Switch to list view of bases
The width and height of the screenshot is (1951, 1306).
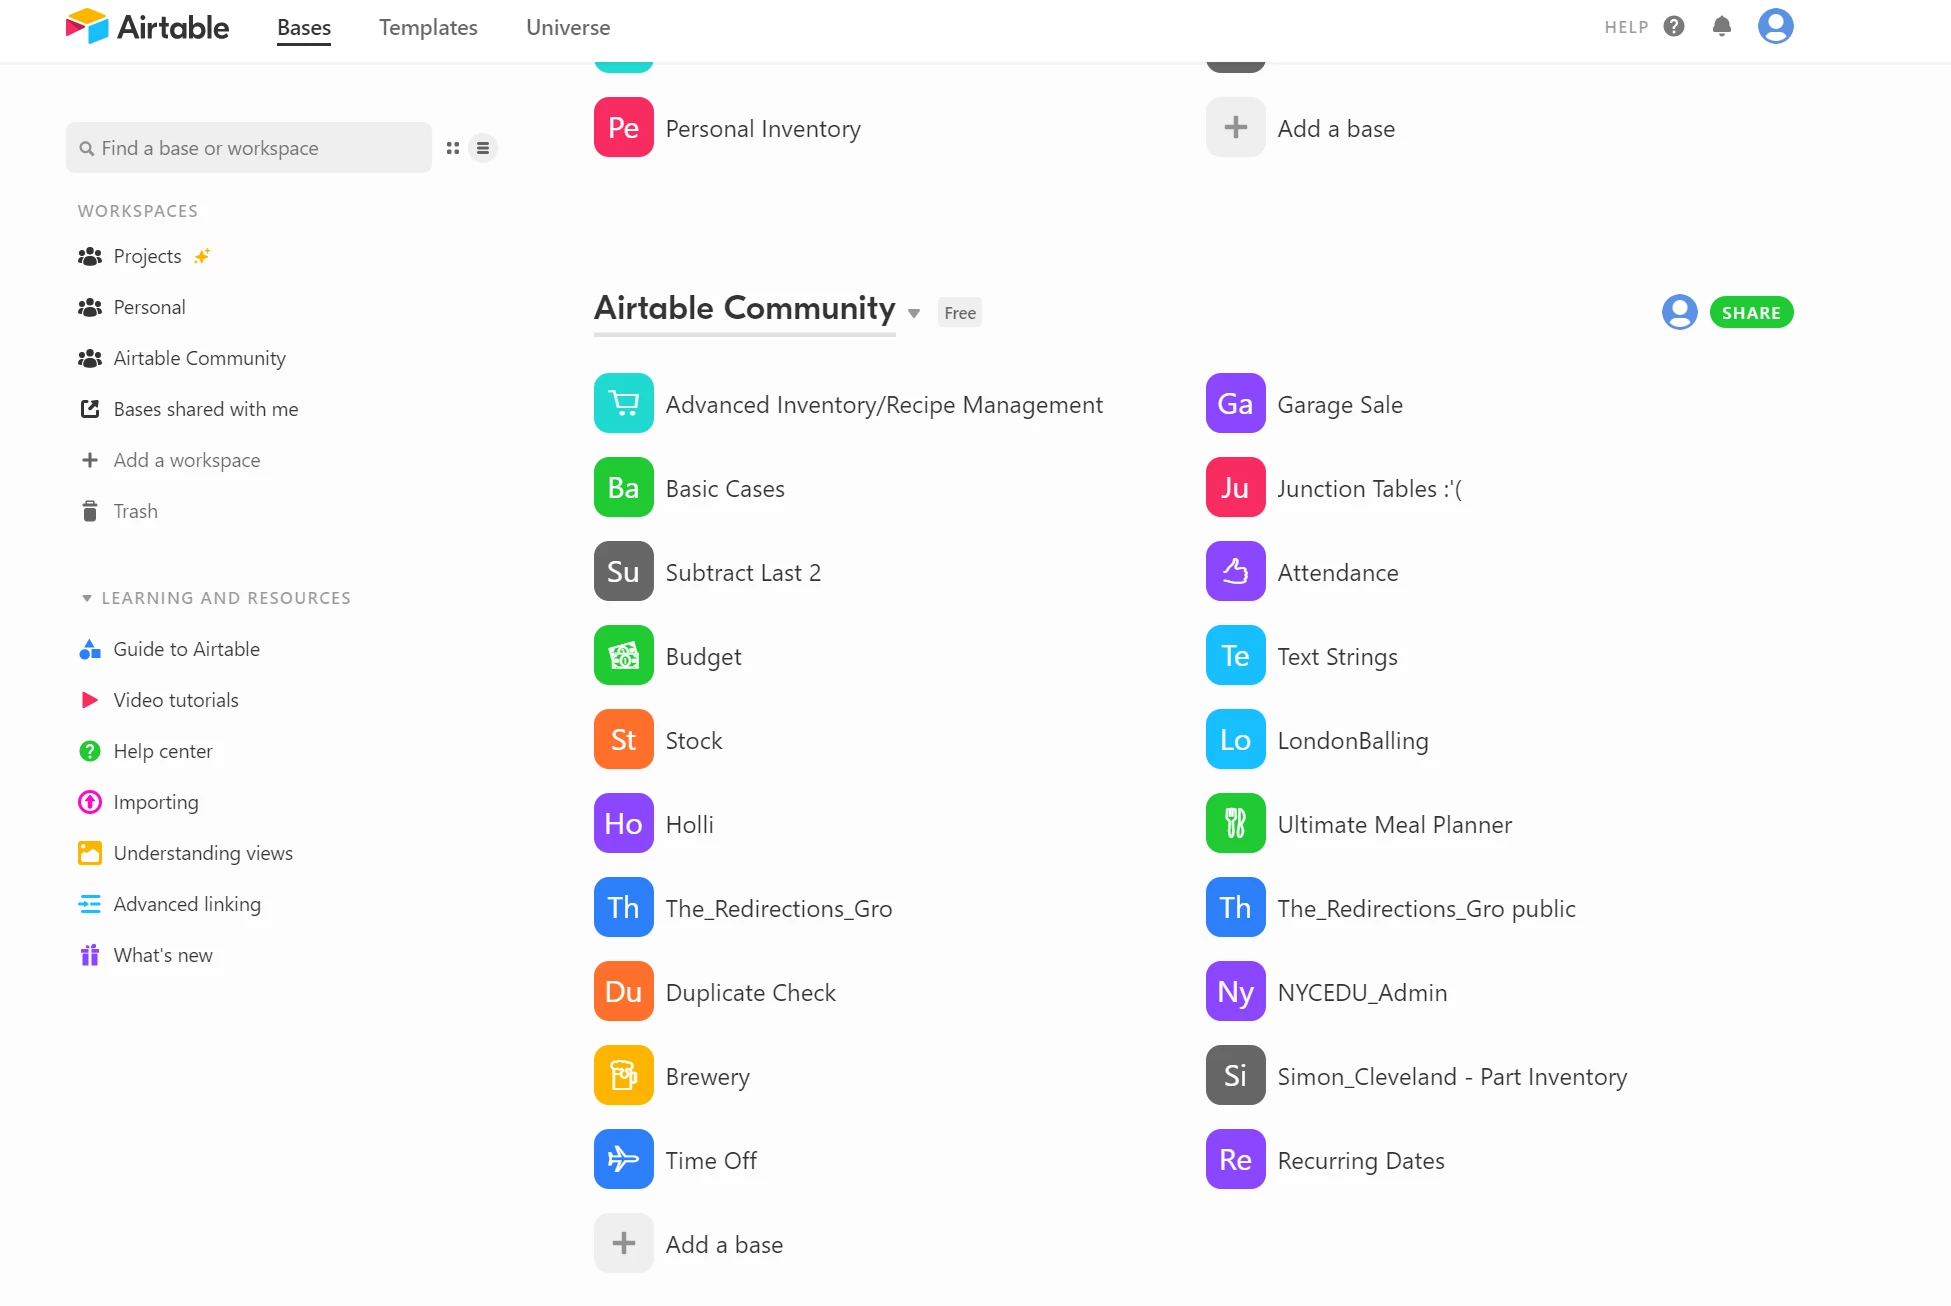(x=483, y=148)
